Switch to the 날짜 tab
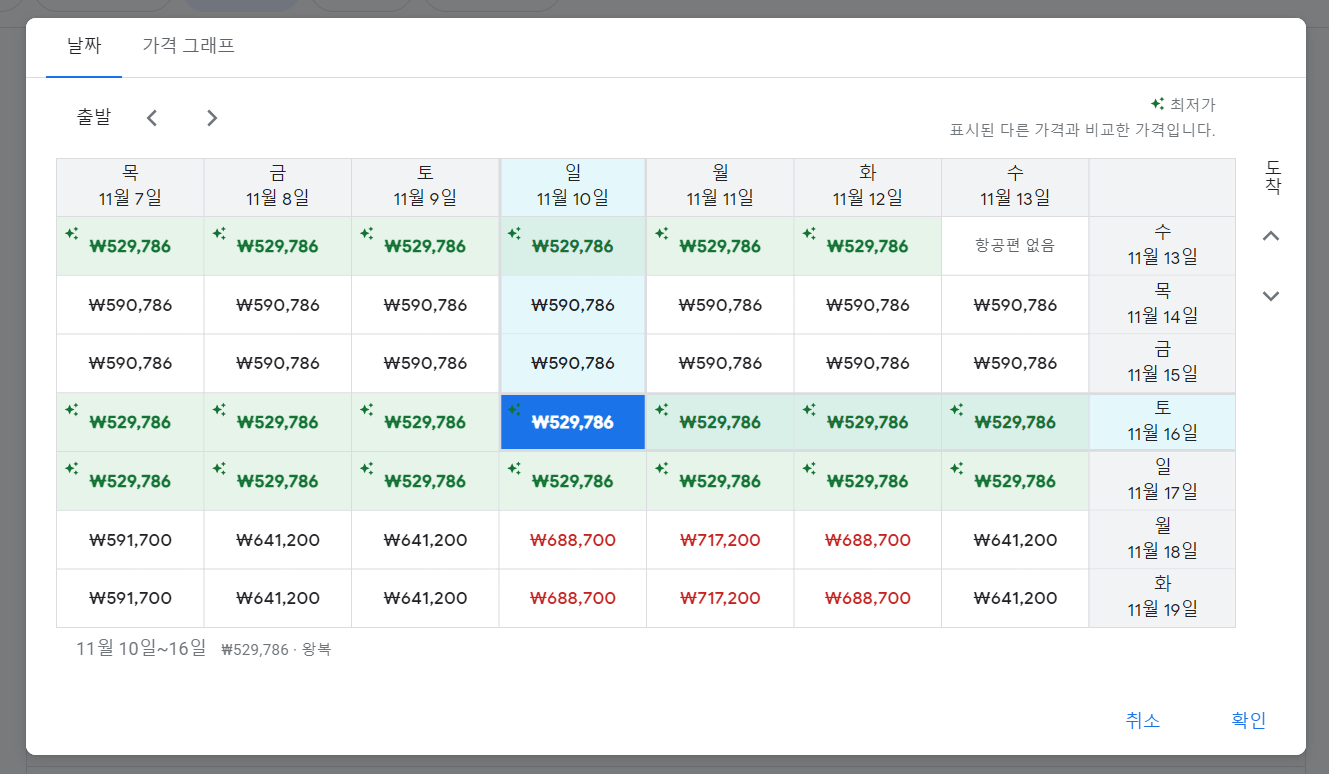The image size is (1329, 774). coord(84,46)
